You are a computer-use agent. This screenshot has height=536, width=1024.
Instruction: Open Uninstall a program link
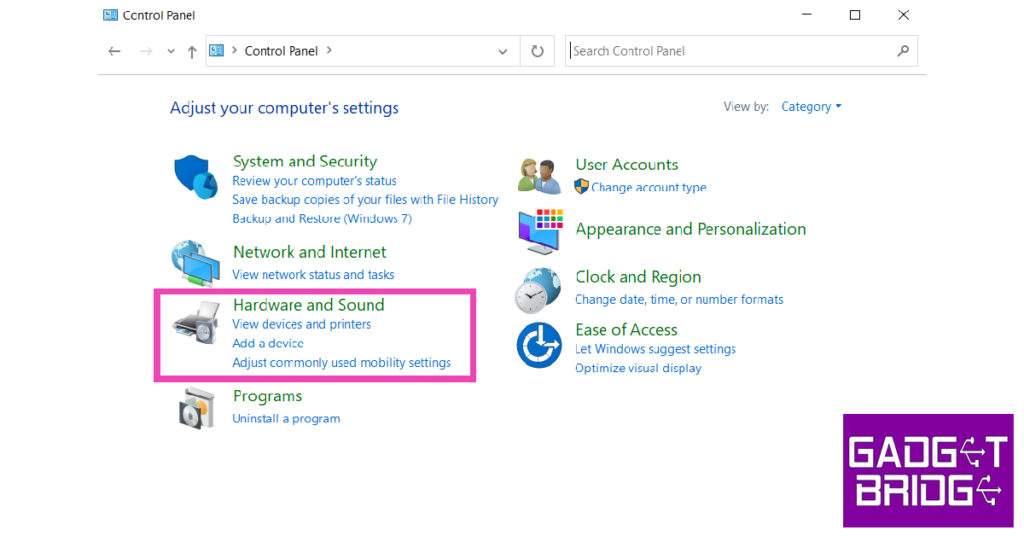tap(286, 419)
